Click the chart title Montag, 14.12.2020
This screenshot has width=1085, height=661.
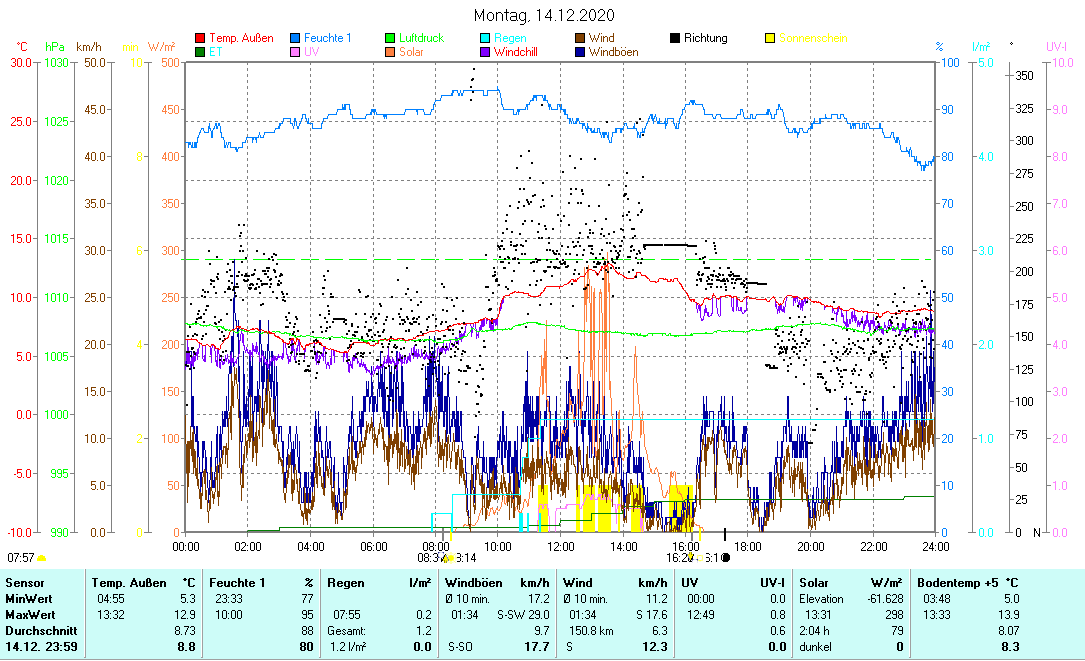[x=545, y=15]
